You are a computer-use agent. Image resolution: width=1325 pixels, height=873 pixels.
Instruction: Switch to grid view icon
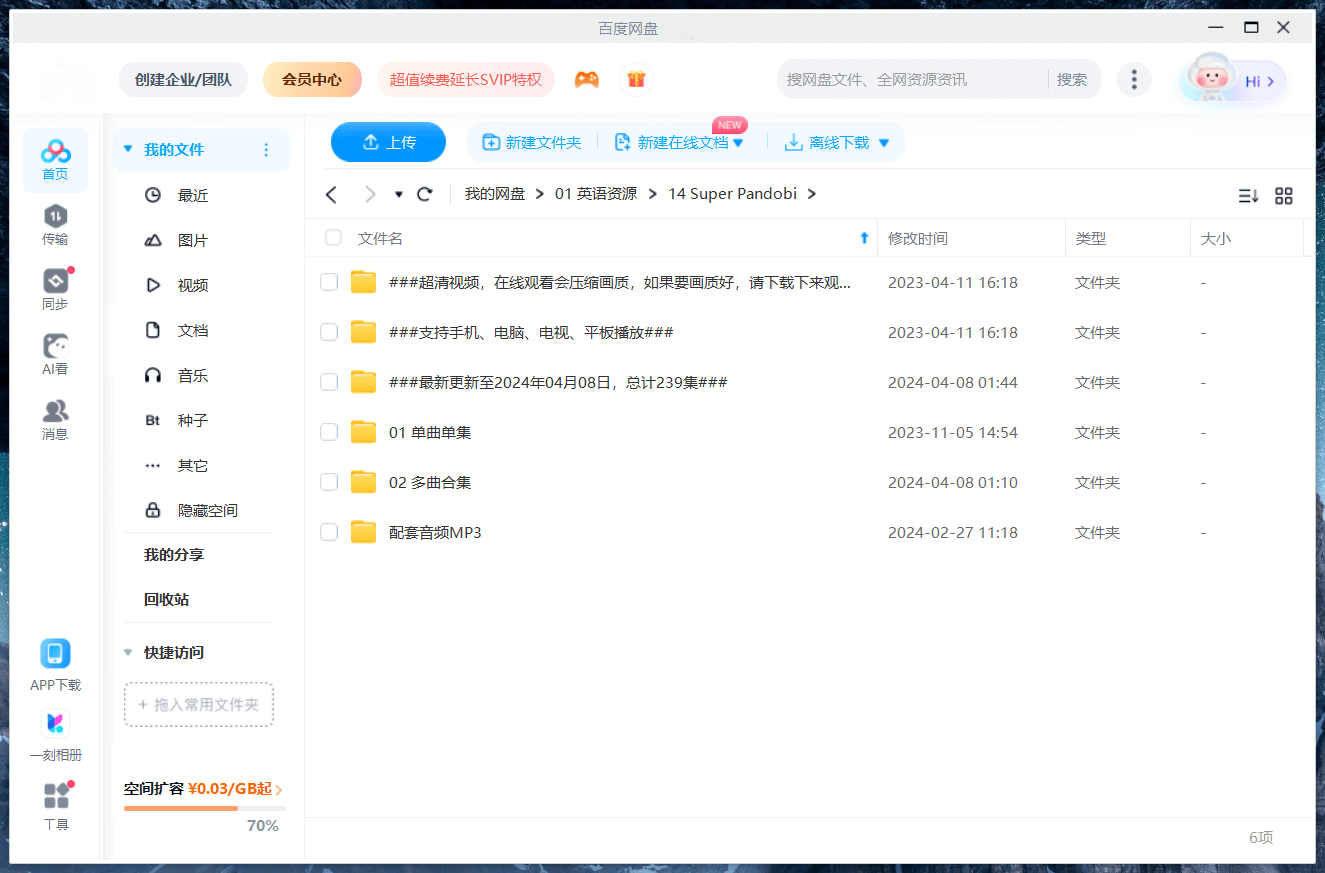tap(1284, 196)
